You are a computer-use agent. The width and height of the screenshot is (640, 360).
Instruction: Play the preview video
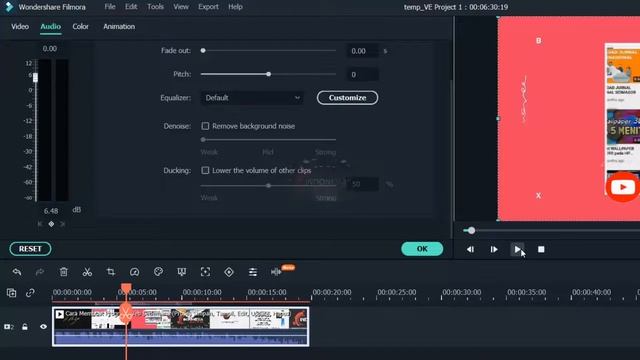tap(517, 249)
